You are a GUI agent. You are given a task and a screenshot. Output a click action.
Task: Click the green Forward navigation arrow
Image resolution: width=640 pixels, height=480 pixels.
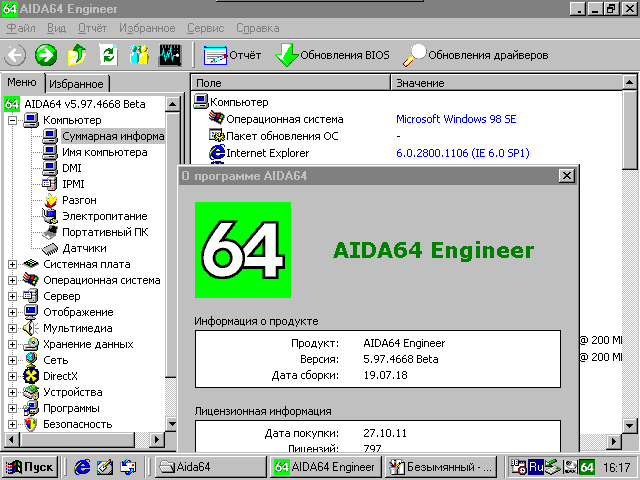46,55
